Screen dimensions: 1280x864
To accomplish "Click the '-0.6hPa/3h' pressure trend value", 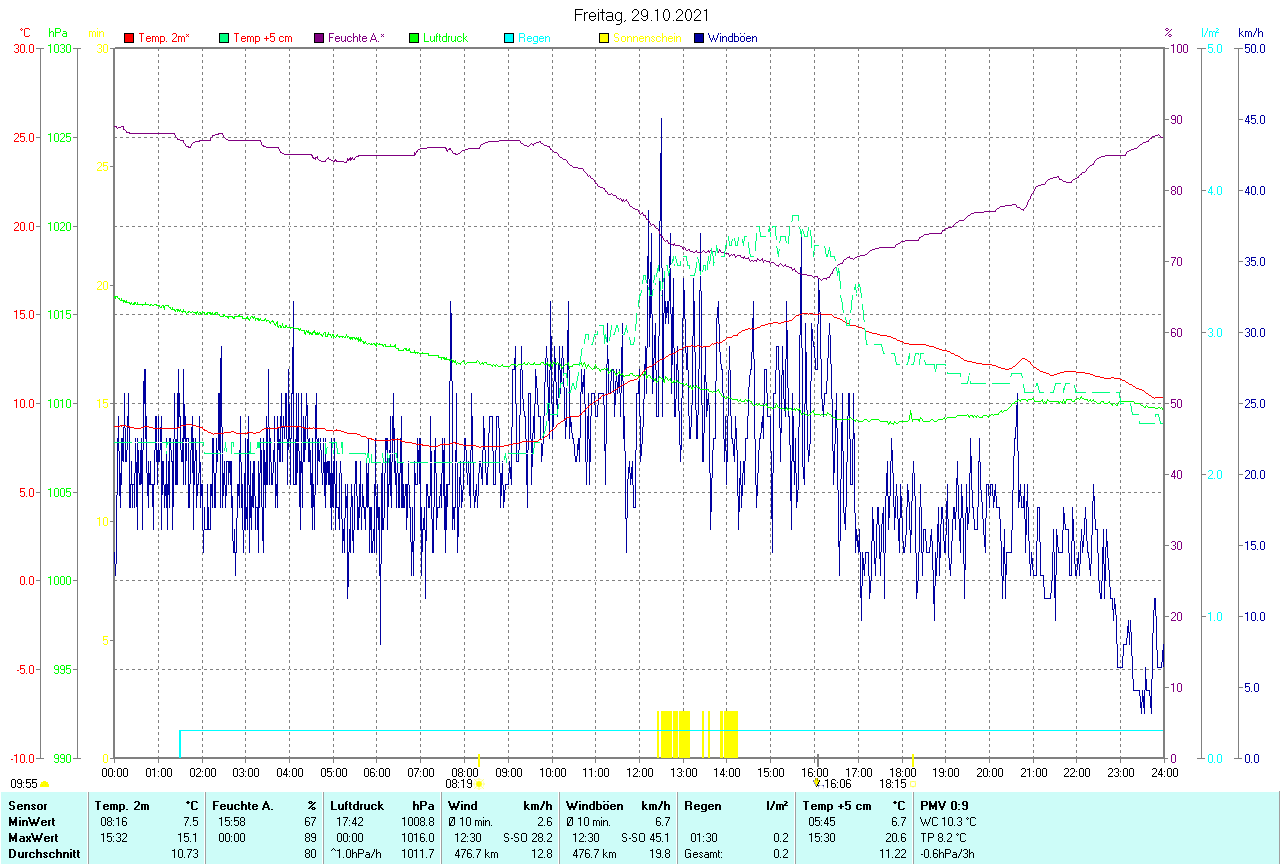I will pos(948,854).
